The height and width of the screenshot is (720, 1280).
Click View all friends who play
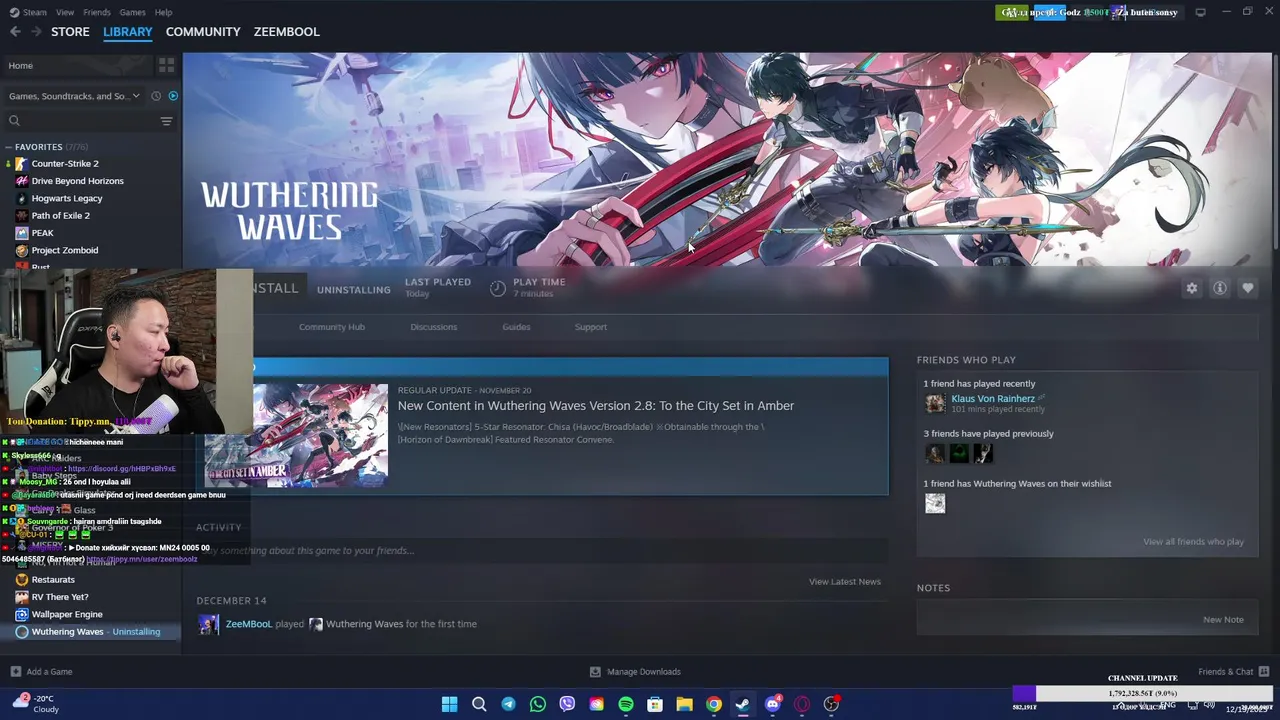[1194, 542]
